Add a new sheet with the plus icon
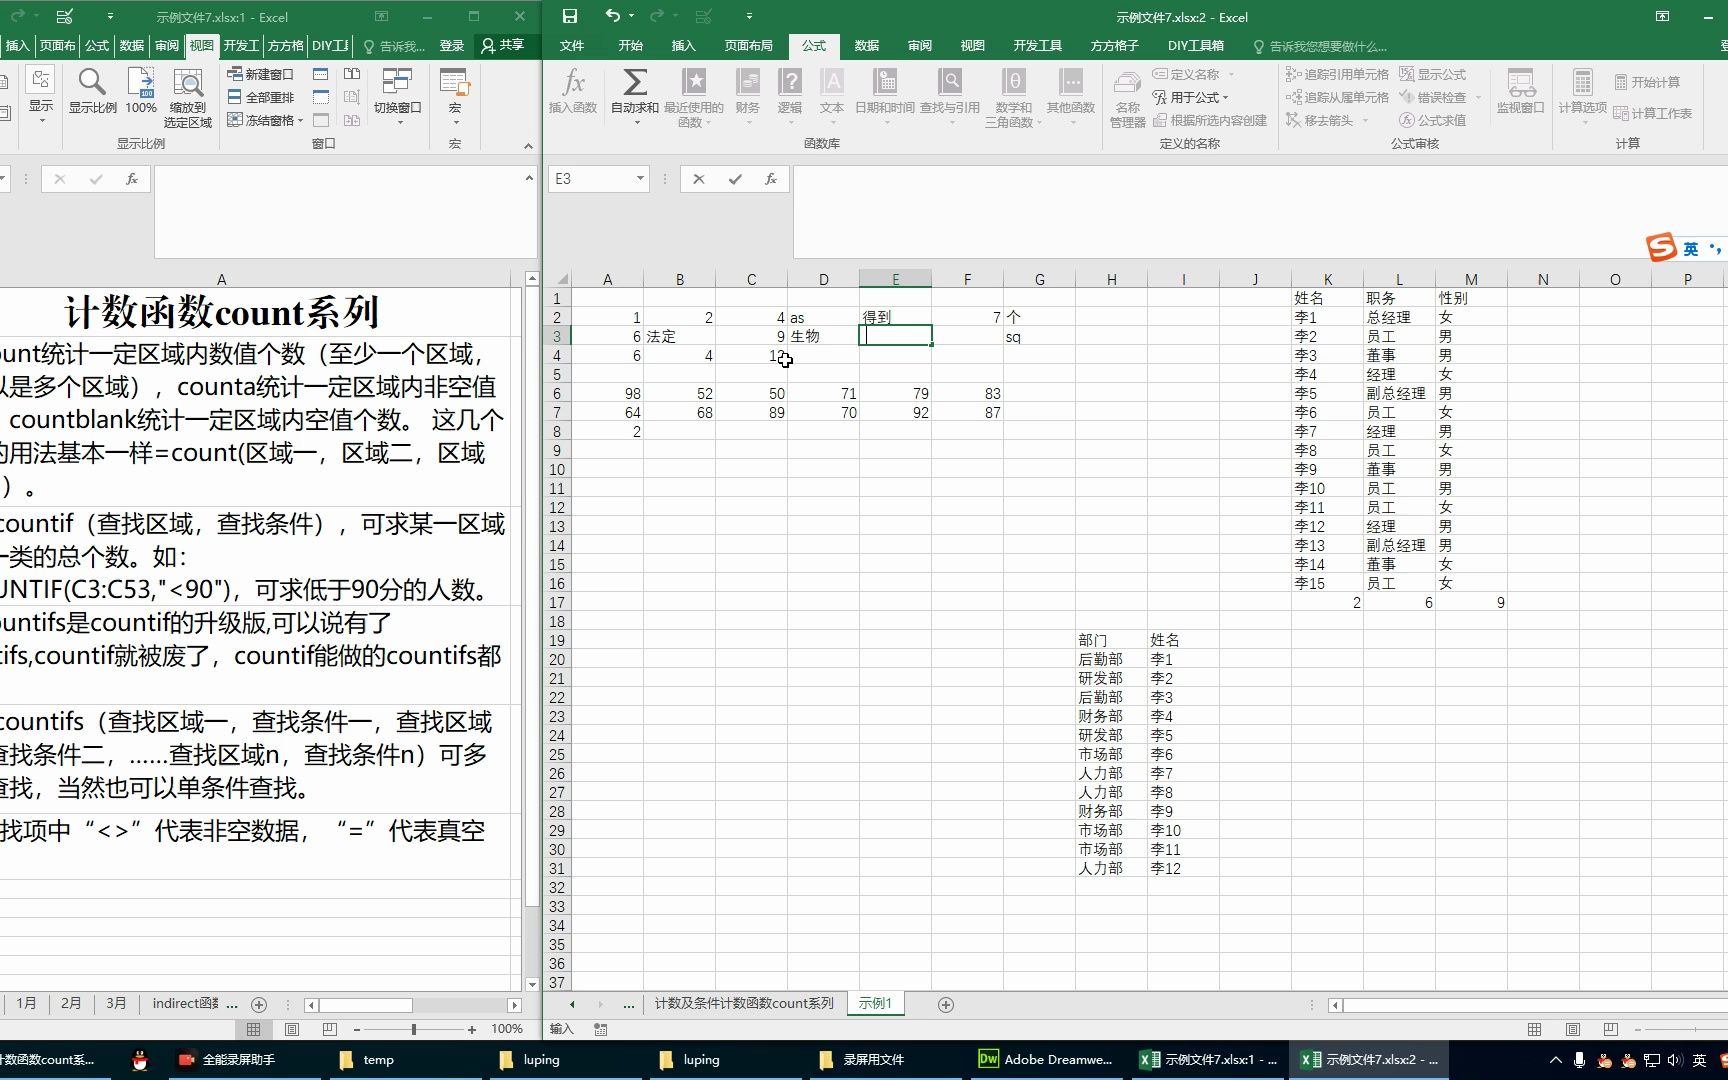The width and height of the screenshot is (1728, 1080). point(946,1004)
